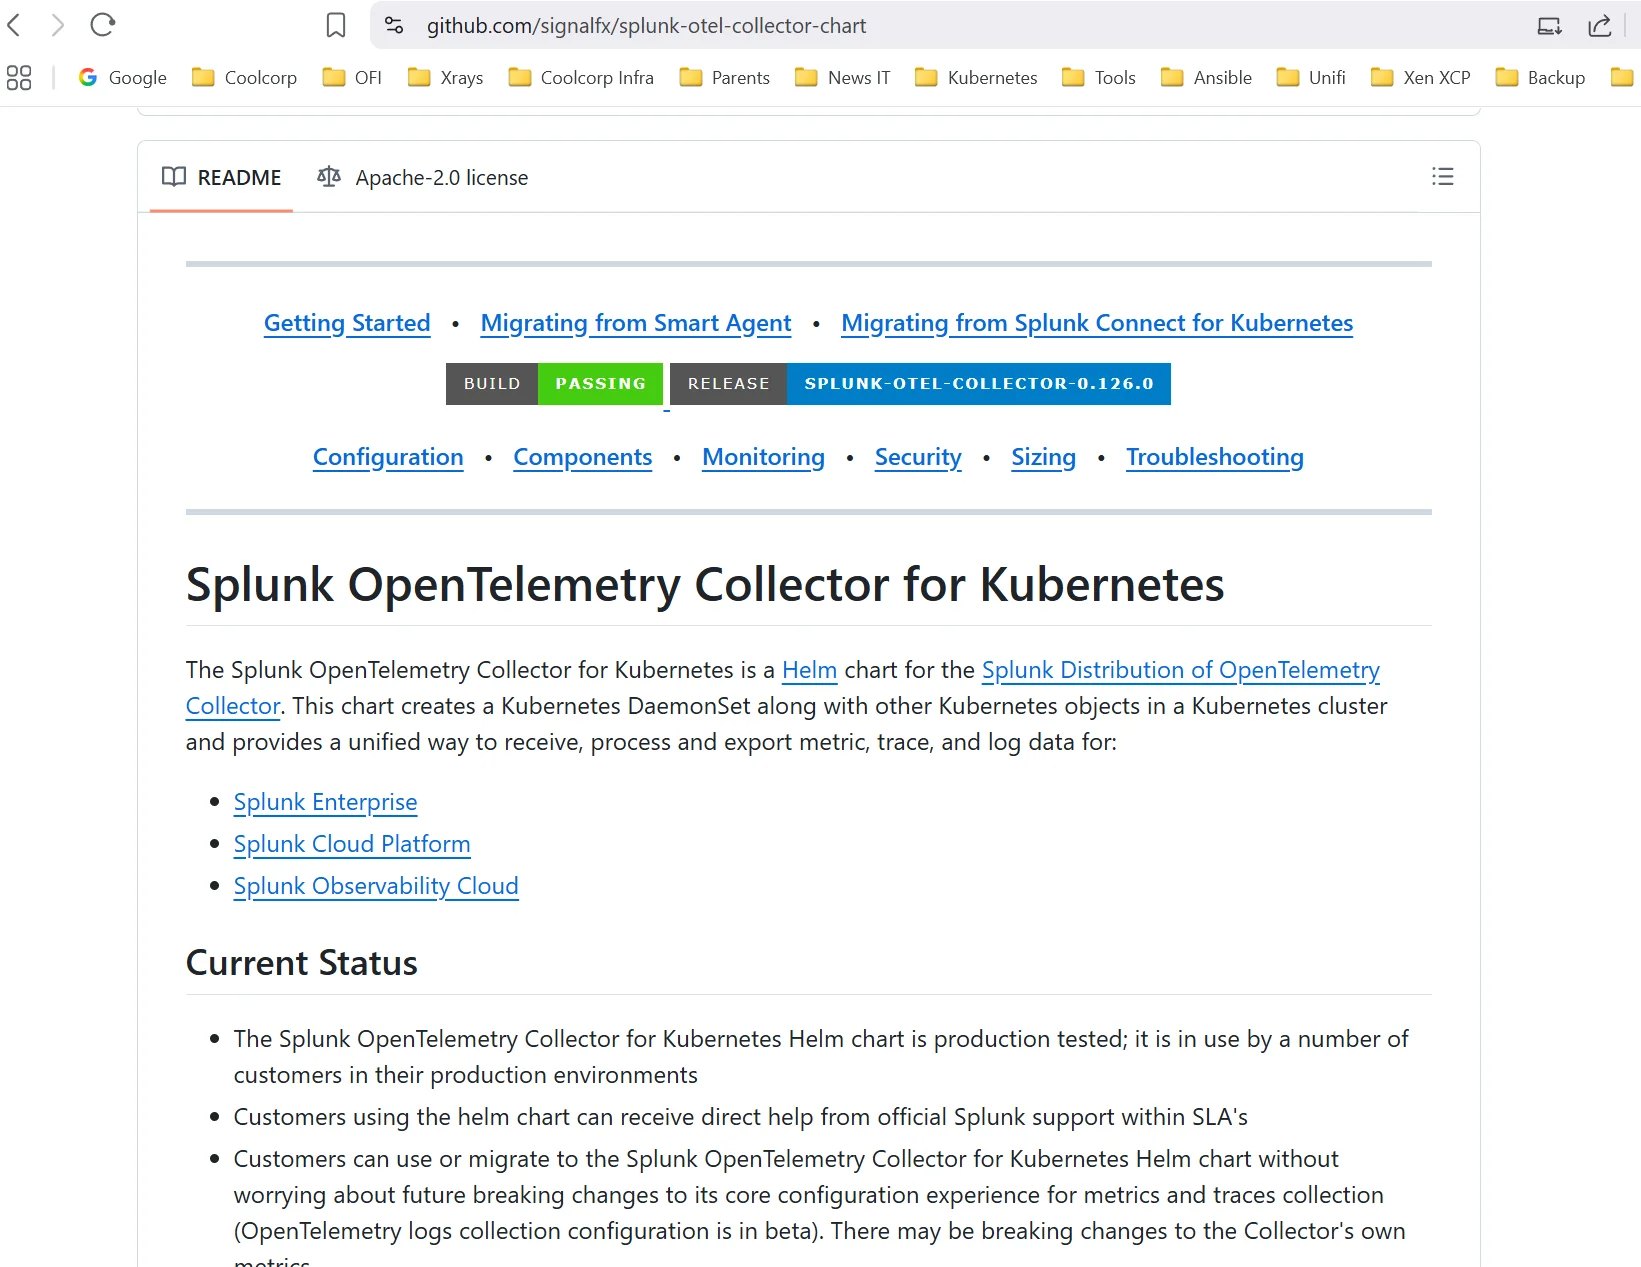Open the Splunk Enterprise link
This screenshot has height=1267, width=1641.
click(325, 802)
